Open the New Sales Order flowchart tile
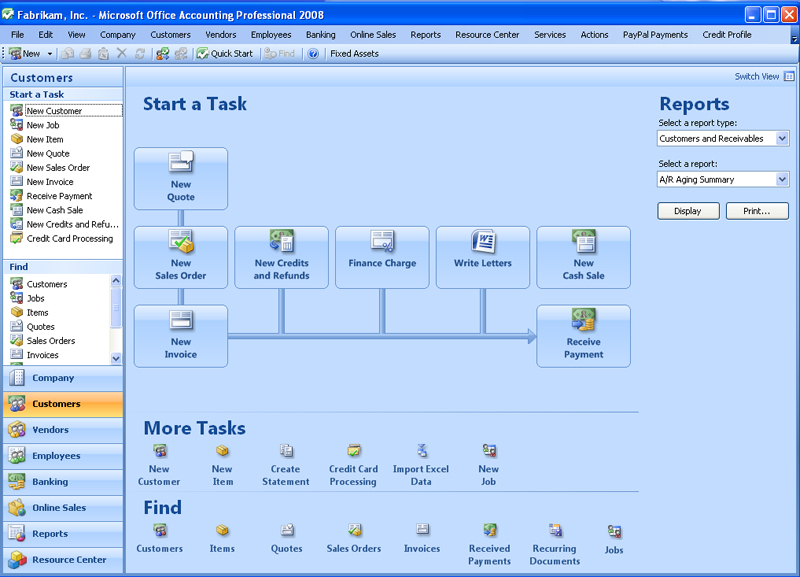The height and width of the screenshot is (577, 800). tap(181, 257)
